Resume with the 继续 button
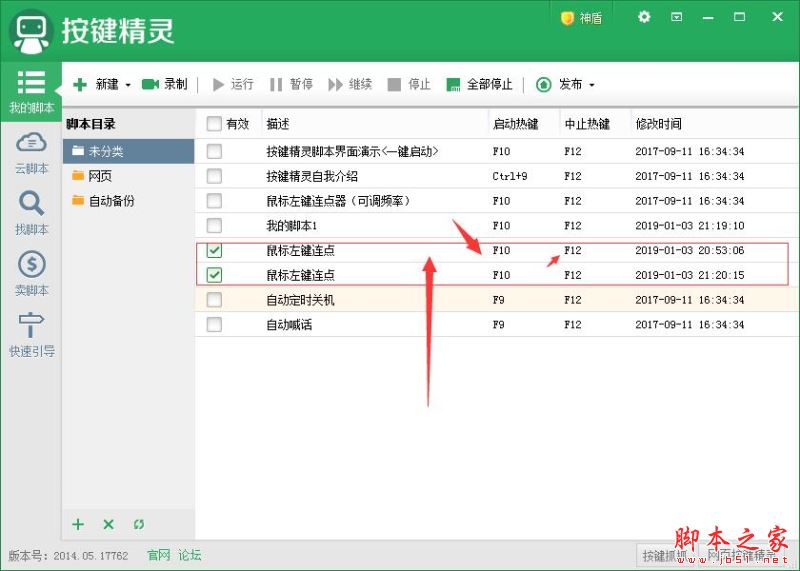The image size is (800, 571). 350,84
